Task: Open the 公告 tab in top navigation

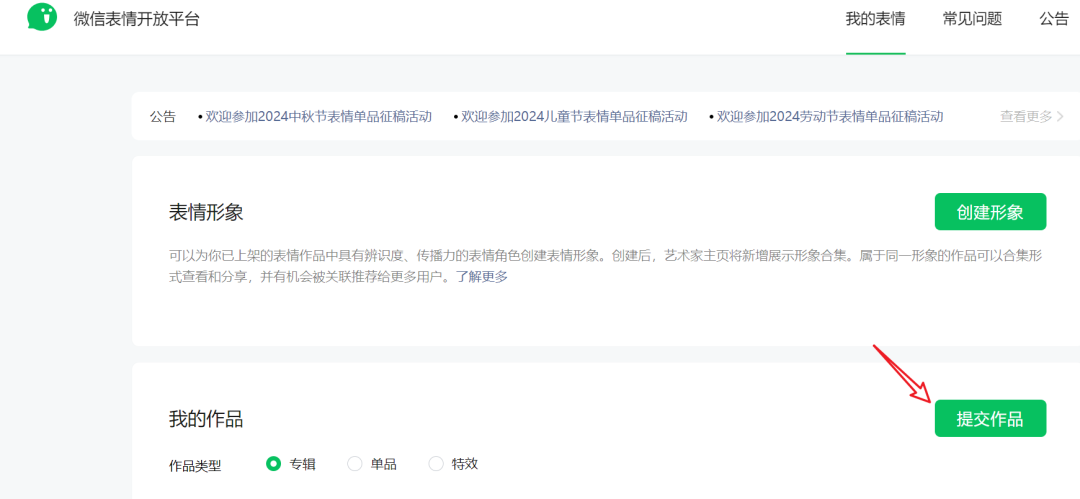Action: 1054,19
